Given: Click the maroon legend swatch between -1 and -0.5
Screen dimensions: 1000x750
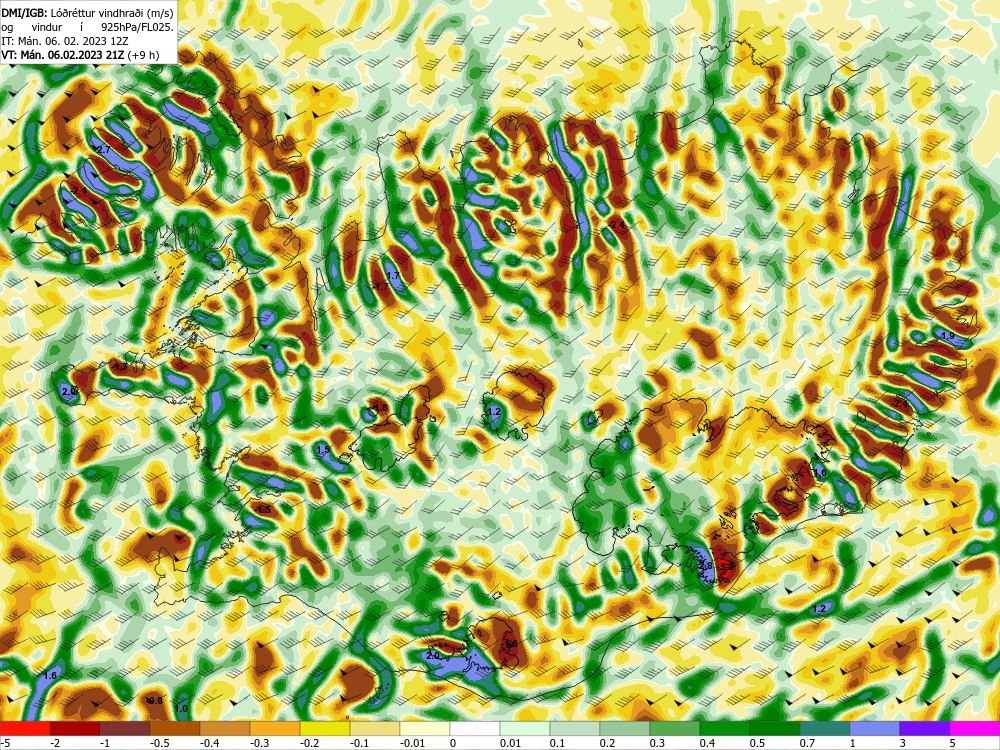Looking at the screenshot, I should (125, 728).
